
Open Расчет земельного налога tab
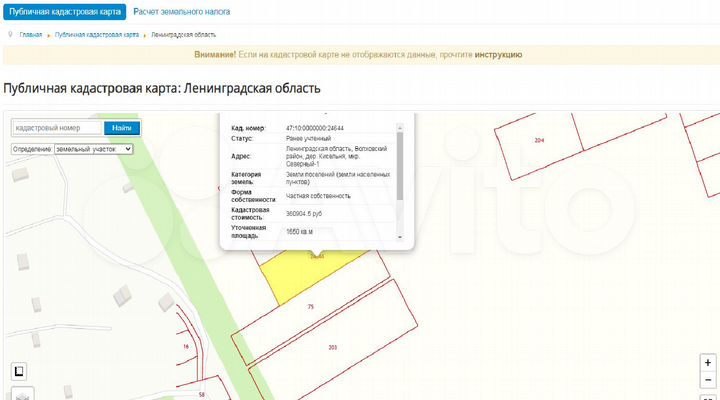(181, 12)
